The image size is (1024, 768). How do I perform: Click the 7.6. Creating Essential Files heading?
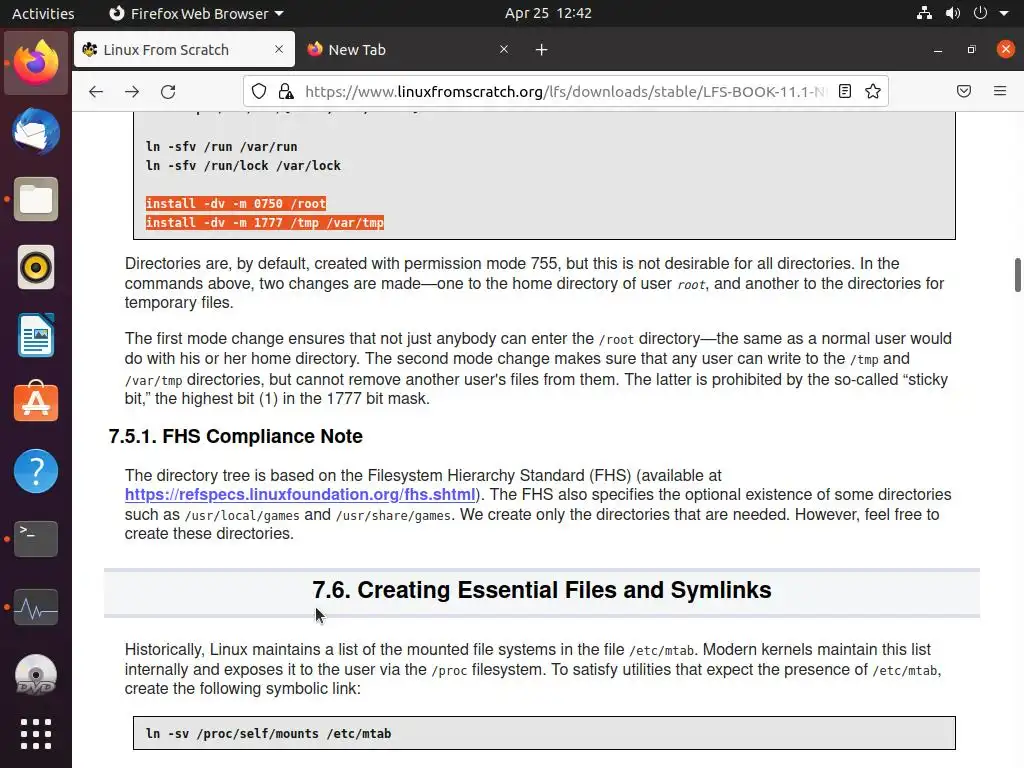pos(541,590)
